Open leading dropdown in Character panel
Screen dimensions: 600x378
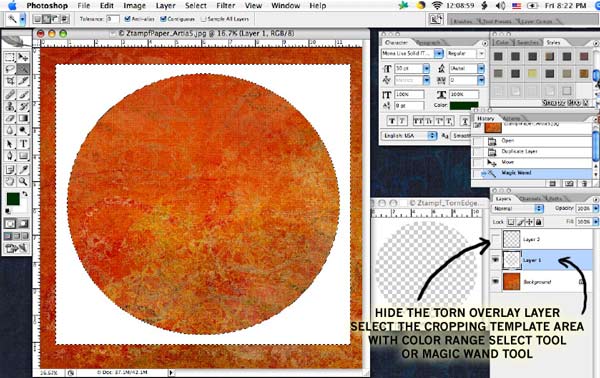[481, 68]
